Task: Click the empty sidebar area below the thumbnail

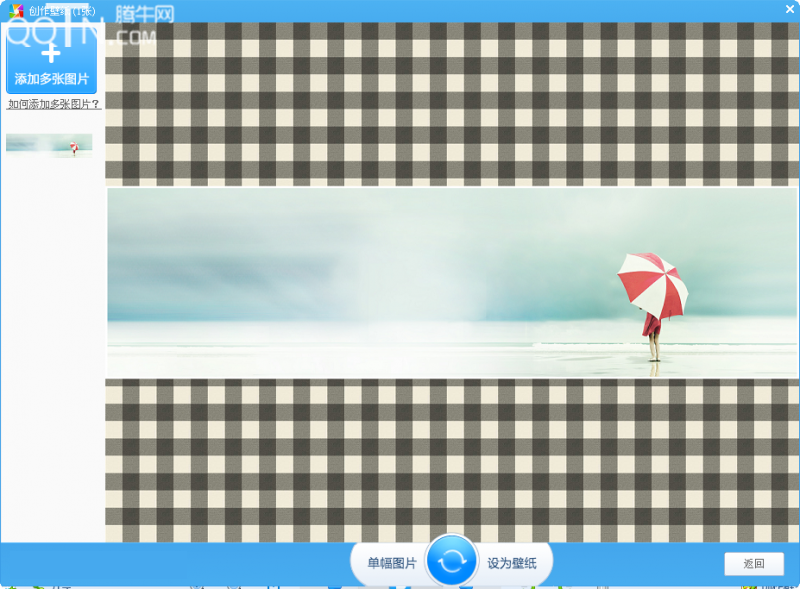Action: 52,350
